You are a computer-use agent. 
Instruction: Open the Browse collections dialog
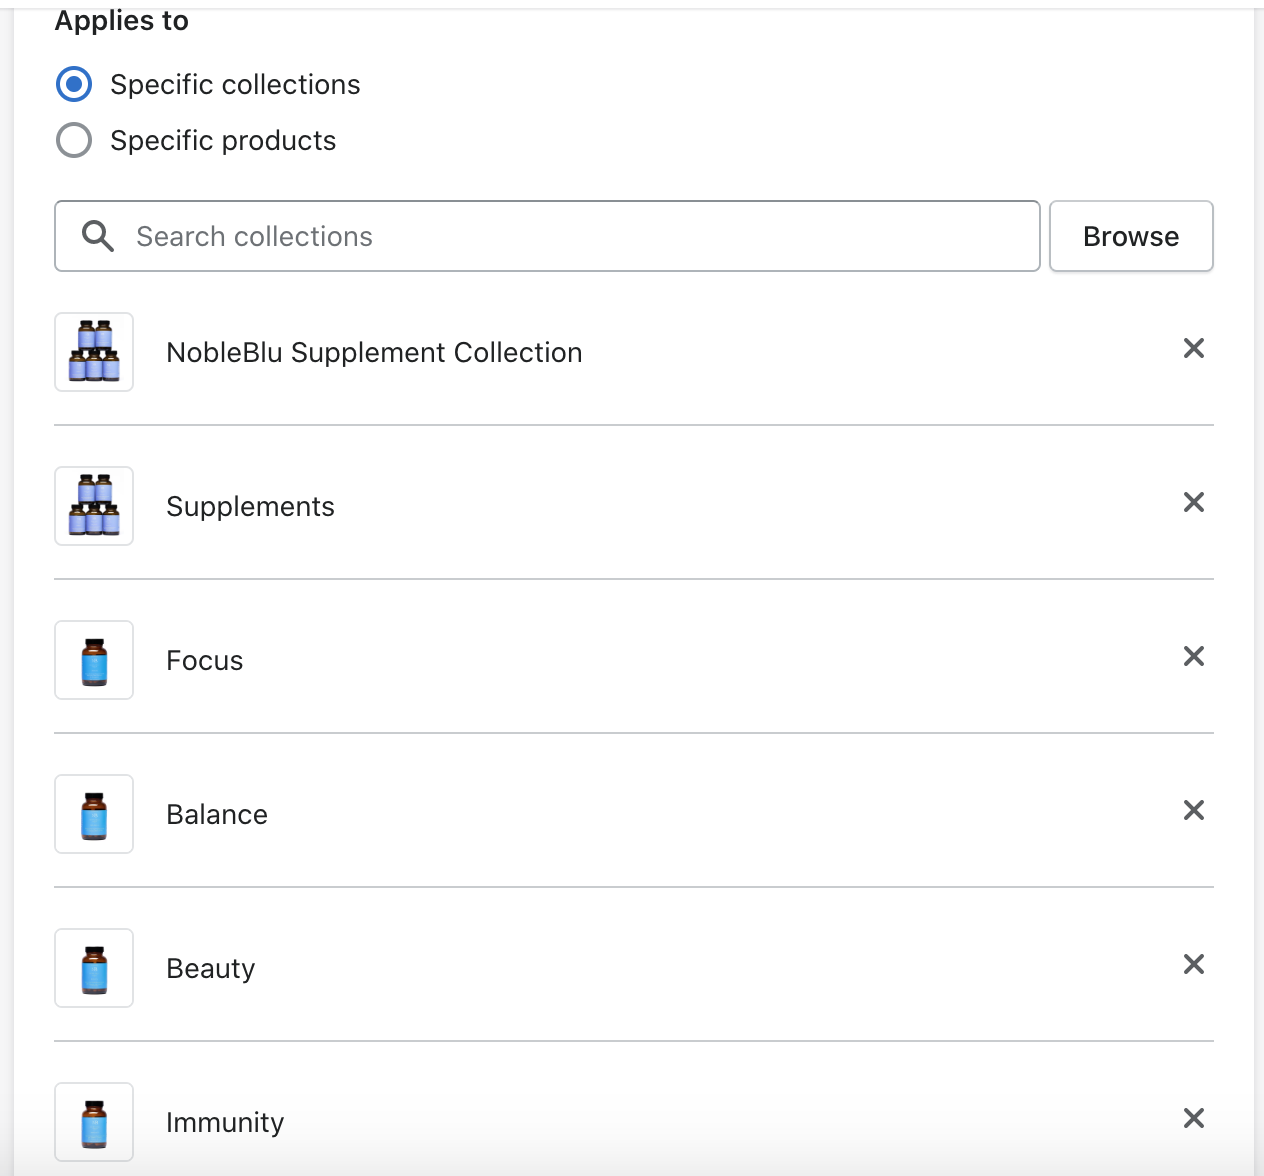(x=1131, y=236)
